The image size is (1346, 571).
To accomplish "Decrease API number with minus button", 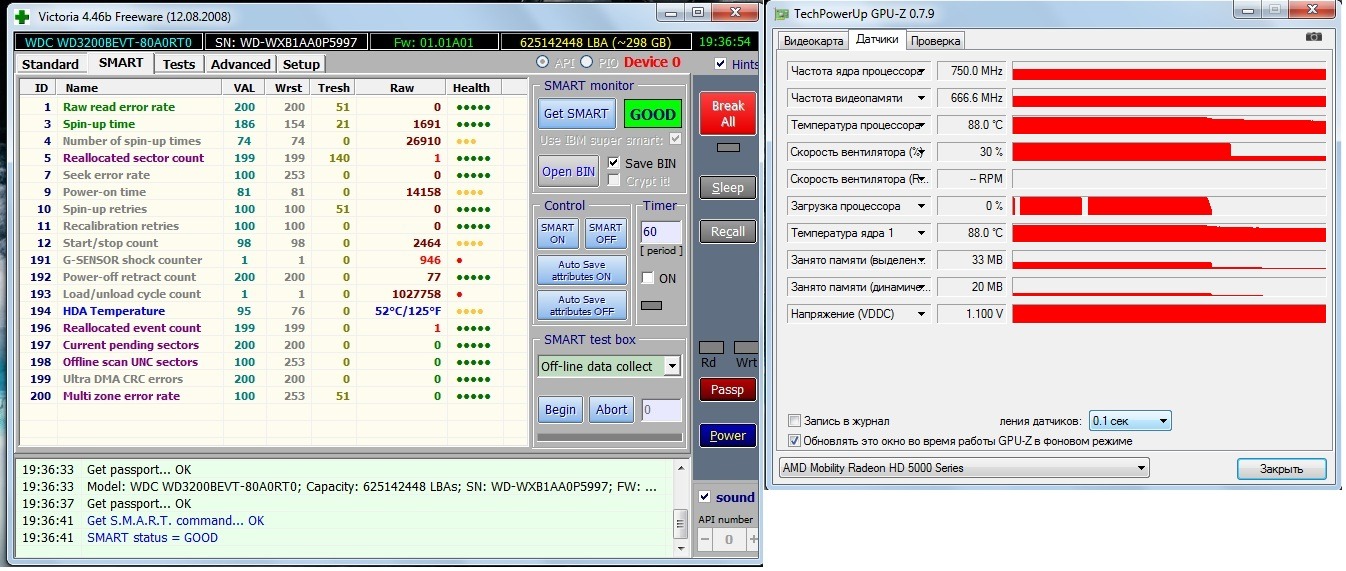I will coord(705,539).
